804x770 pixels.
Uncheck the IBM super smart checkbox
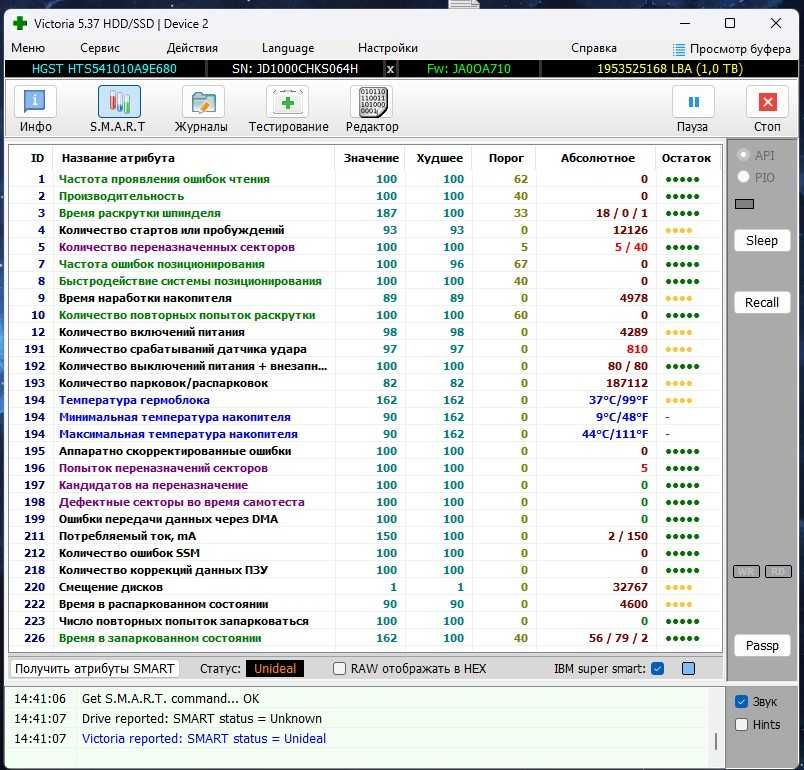(x=657, y=668)
